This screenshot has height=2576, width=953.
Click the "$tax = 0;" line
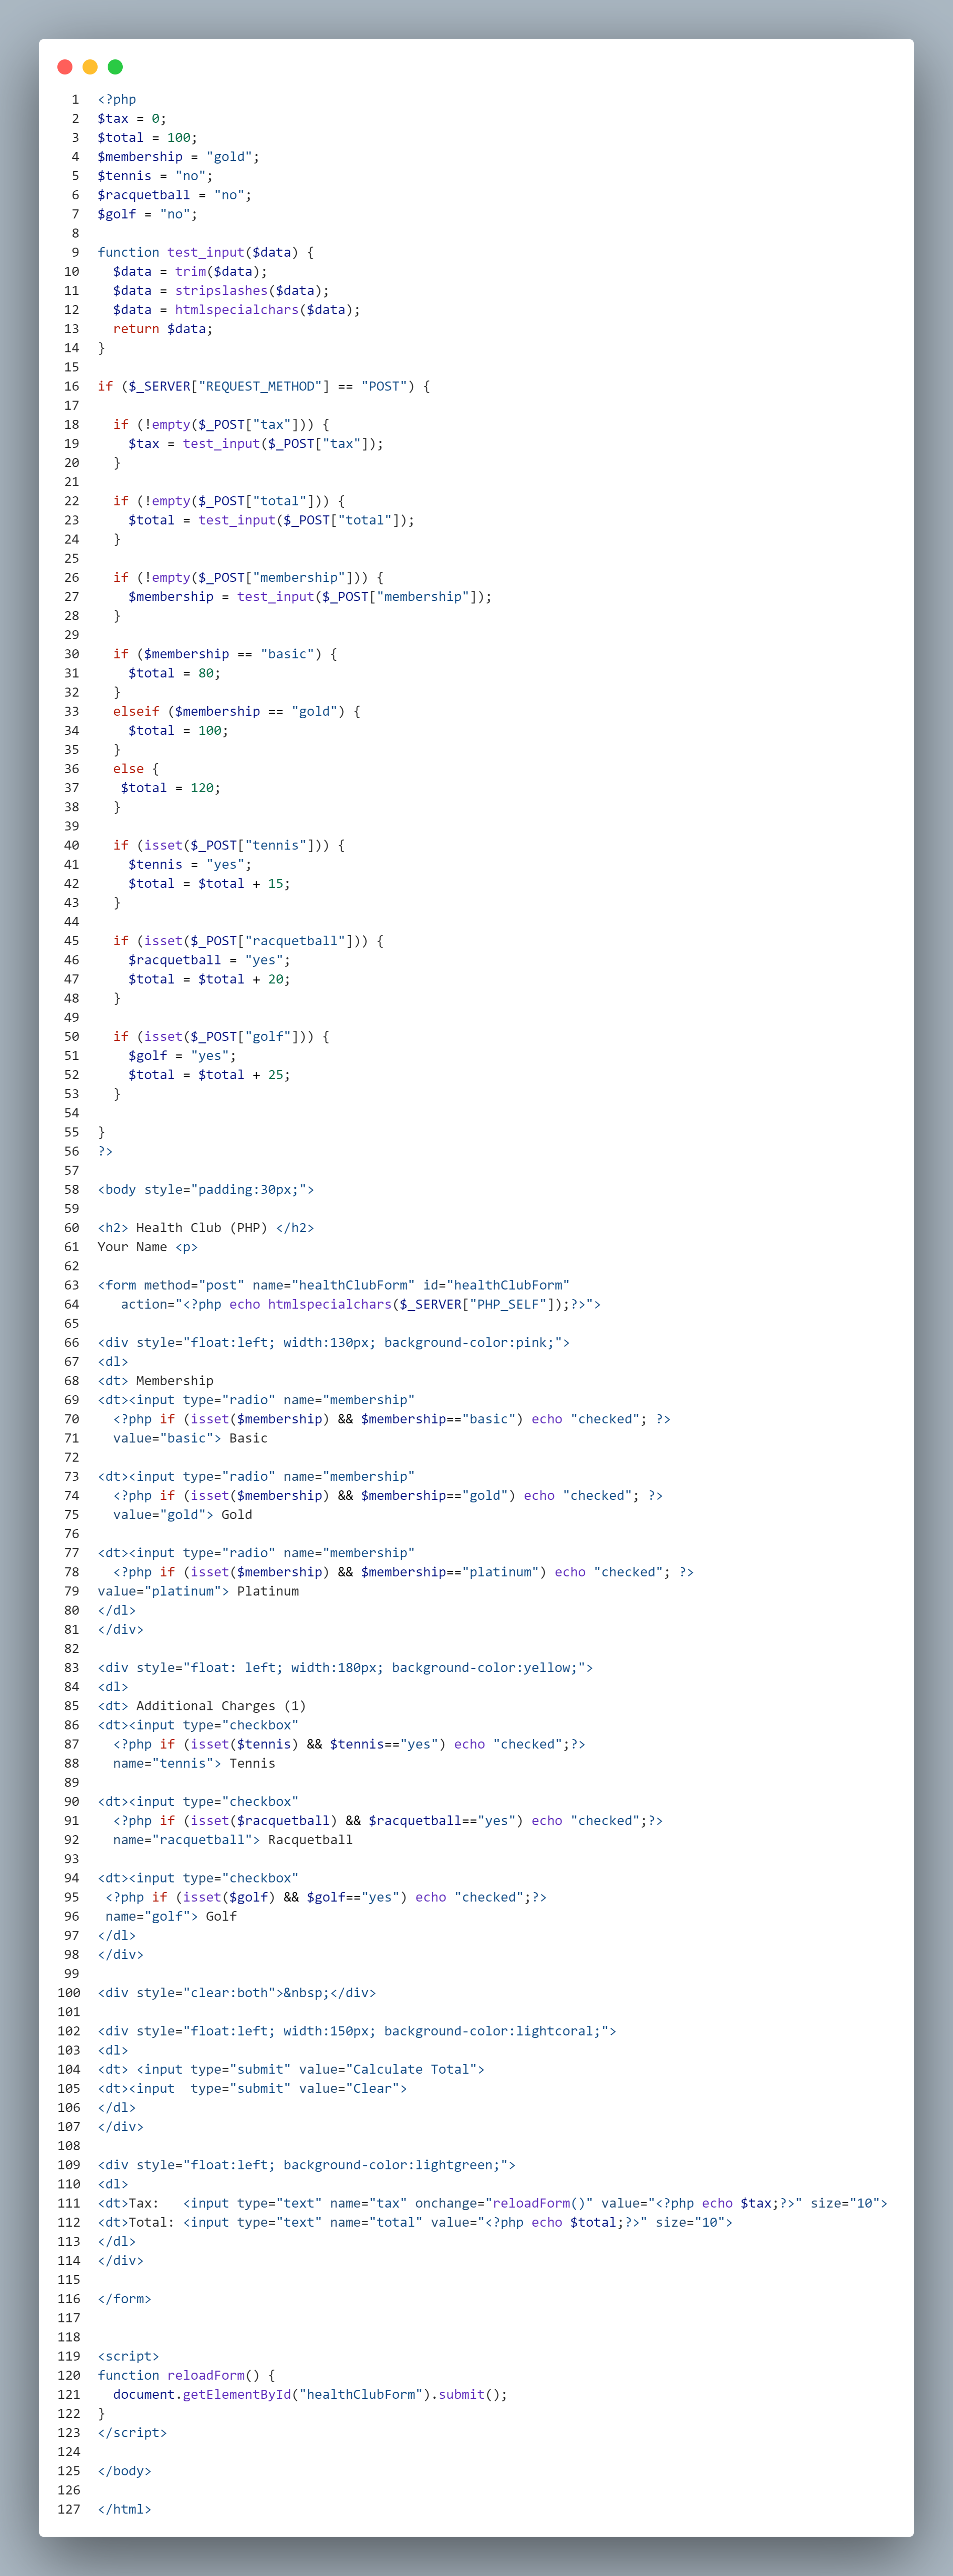click(x=132, y=118)
